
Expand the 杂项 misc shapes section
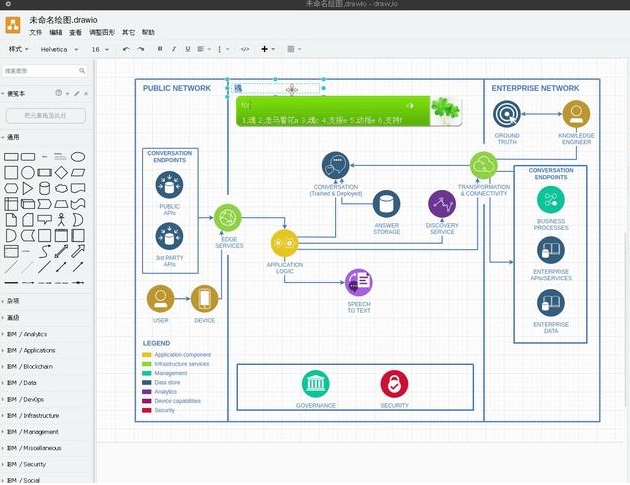tap(13, 301)
